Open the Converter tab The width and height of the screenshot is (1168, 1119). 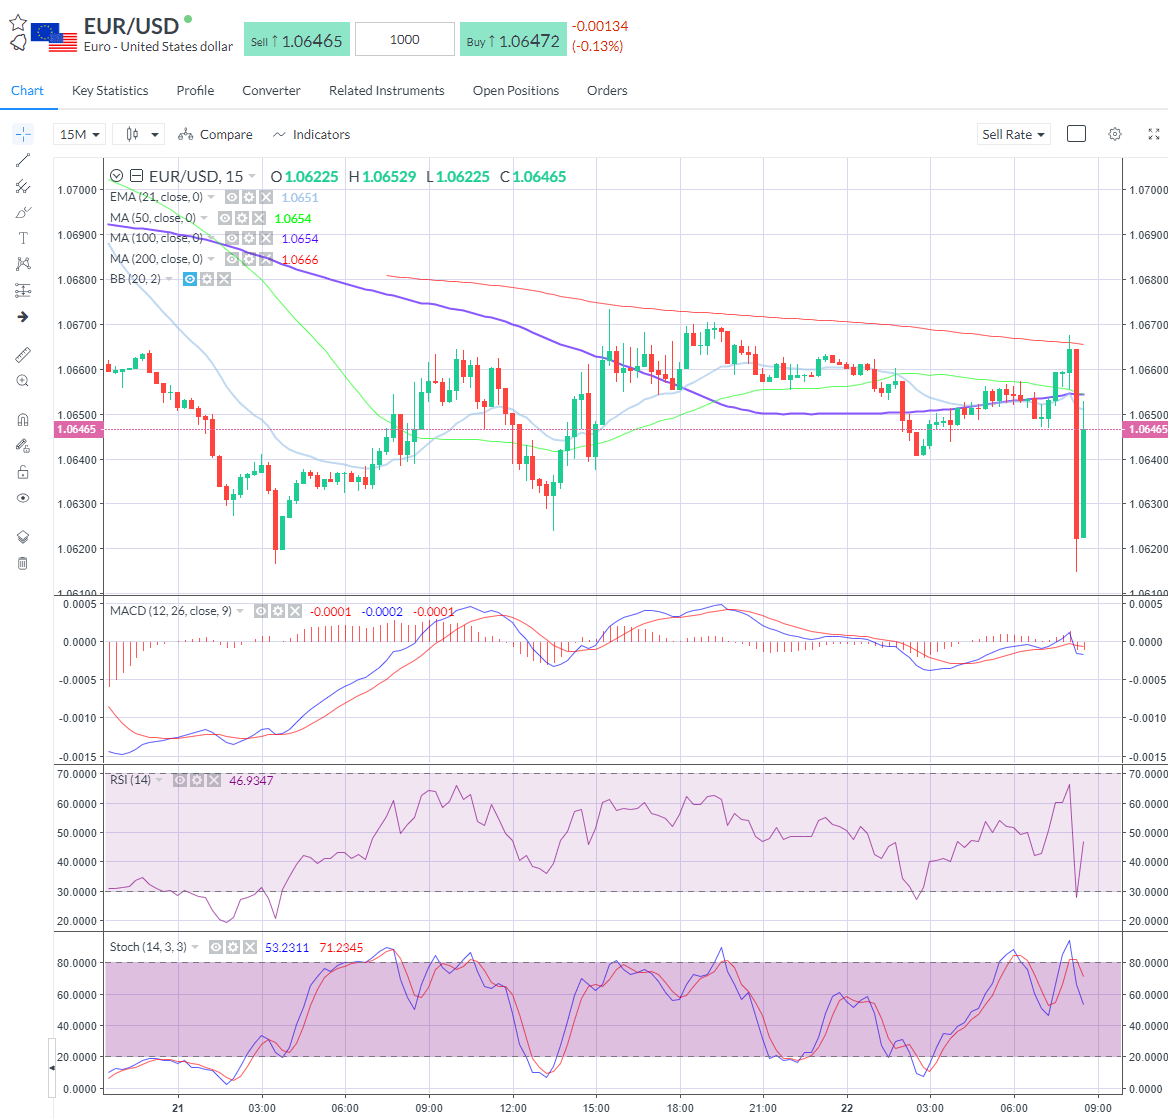[x=271, y=90]
